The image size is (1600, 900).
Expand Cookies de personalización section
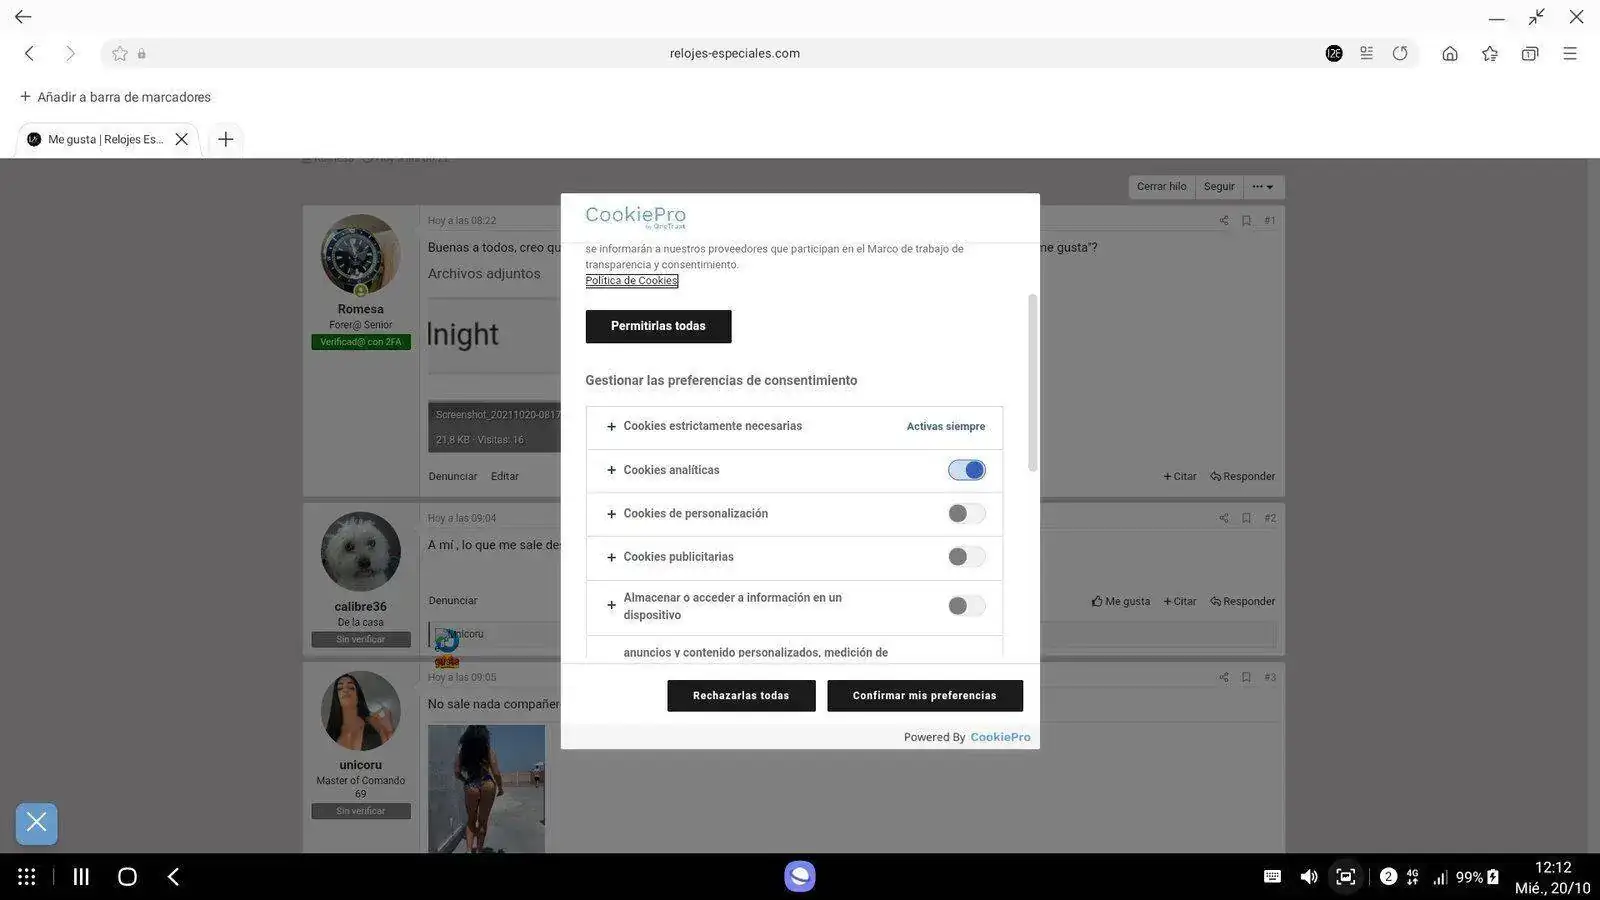pyautogui.click(x=611, y=514)
